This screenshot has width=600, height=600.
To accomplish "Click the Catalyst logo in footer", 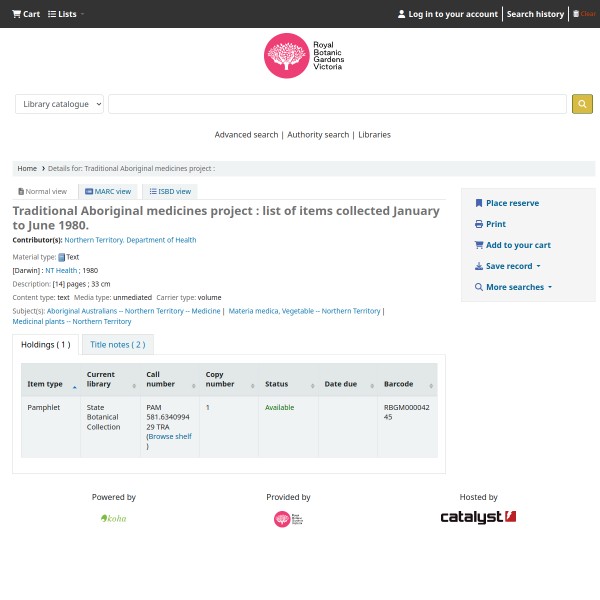I will coord(478,517).
